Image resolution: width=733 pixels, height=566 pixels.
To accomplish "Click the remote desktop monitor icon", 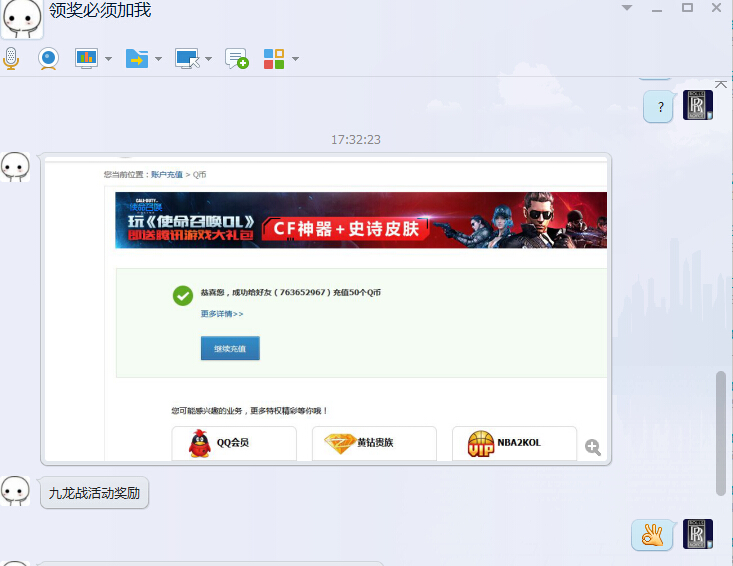I will [187, 59].
